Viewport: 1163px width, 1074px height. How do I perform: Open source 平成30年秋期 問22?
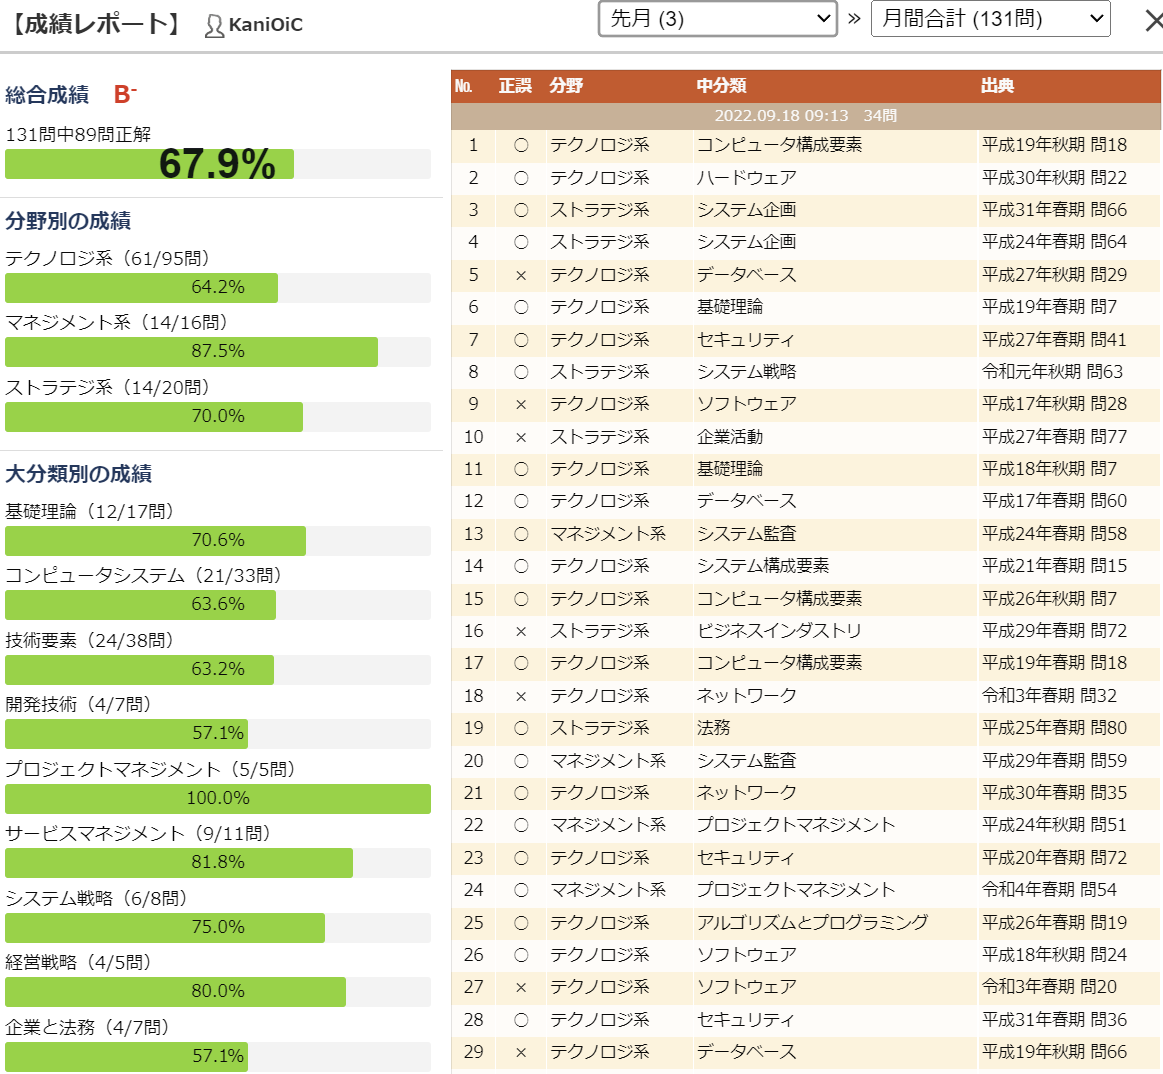pos(1054,178)
